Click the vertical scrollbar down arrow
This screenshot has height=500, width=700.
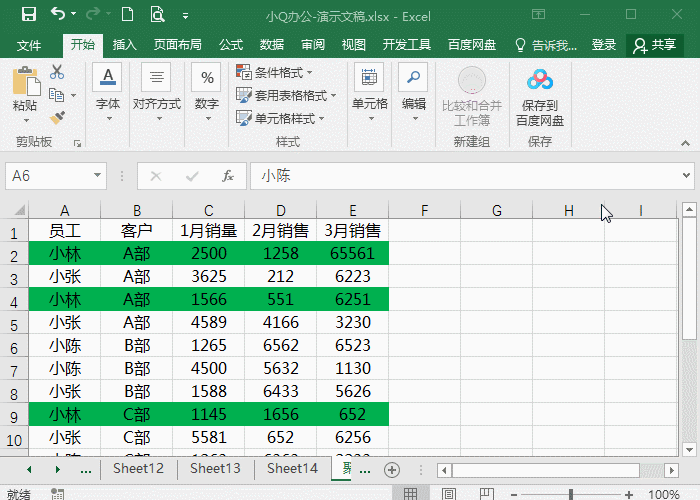pos(690,449)
